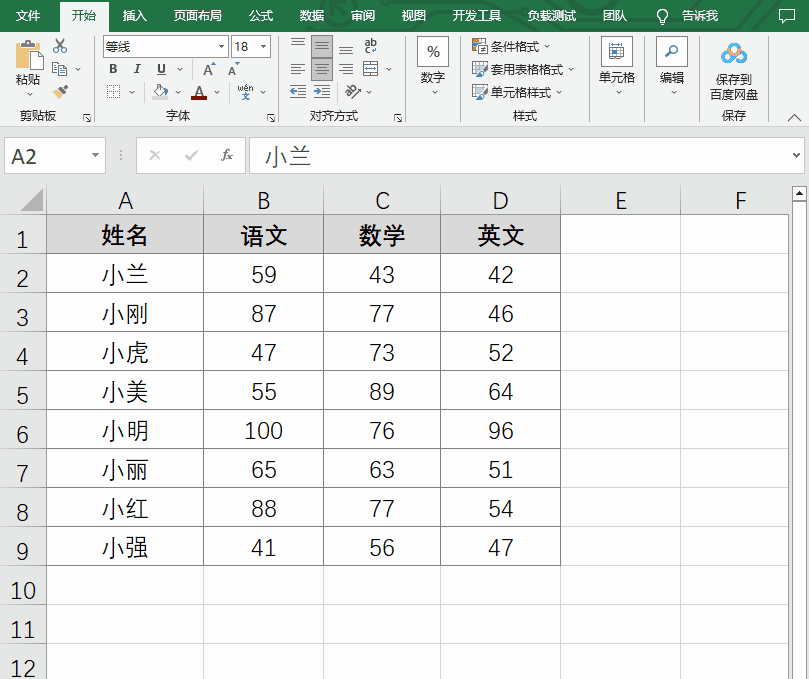Toggle Underline formatting

tap(161, 69)
